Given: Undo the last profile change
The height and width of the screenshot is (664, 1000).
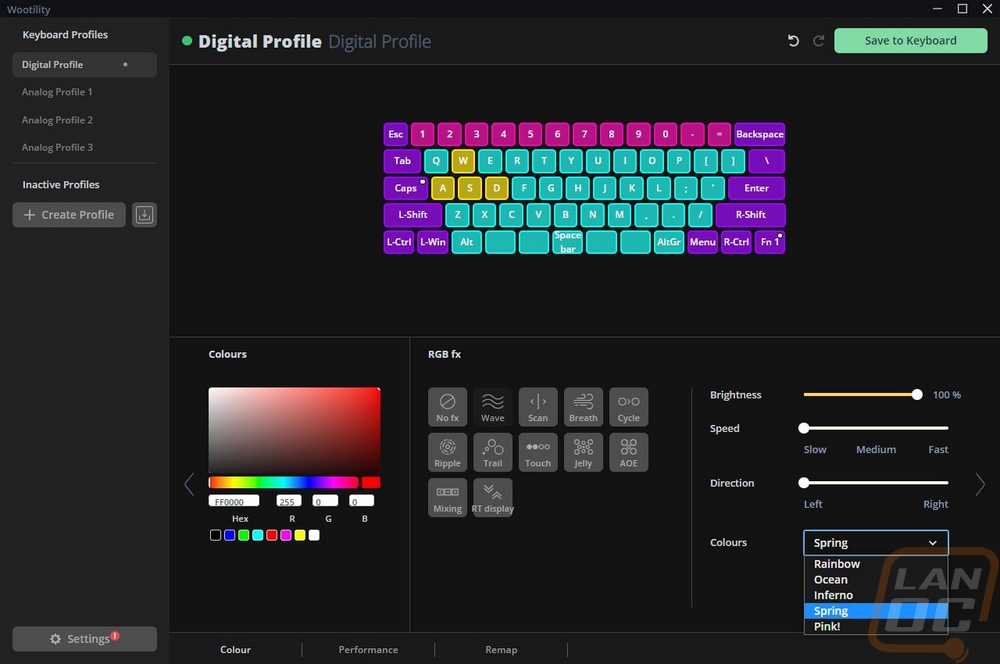Looking at the screenshot, I should pos(793,41).
